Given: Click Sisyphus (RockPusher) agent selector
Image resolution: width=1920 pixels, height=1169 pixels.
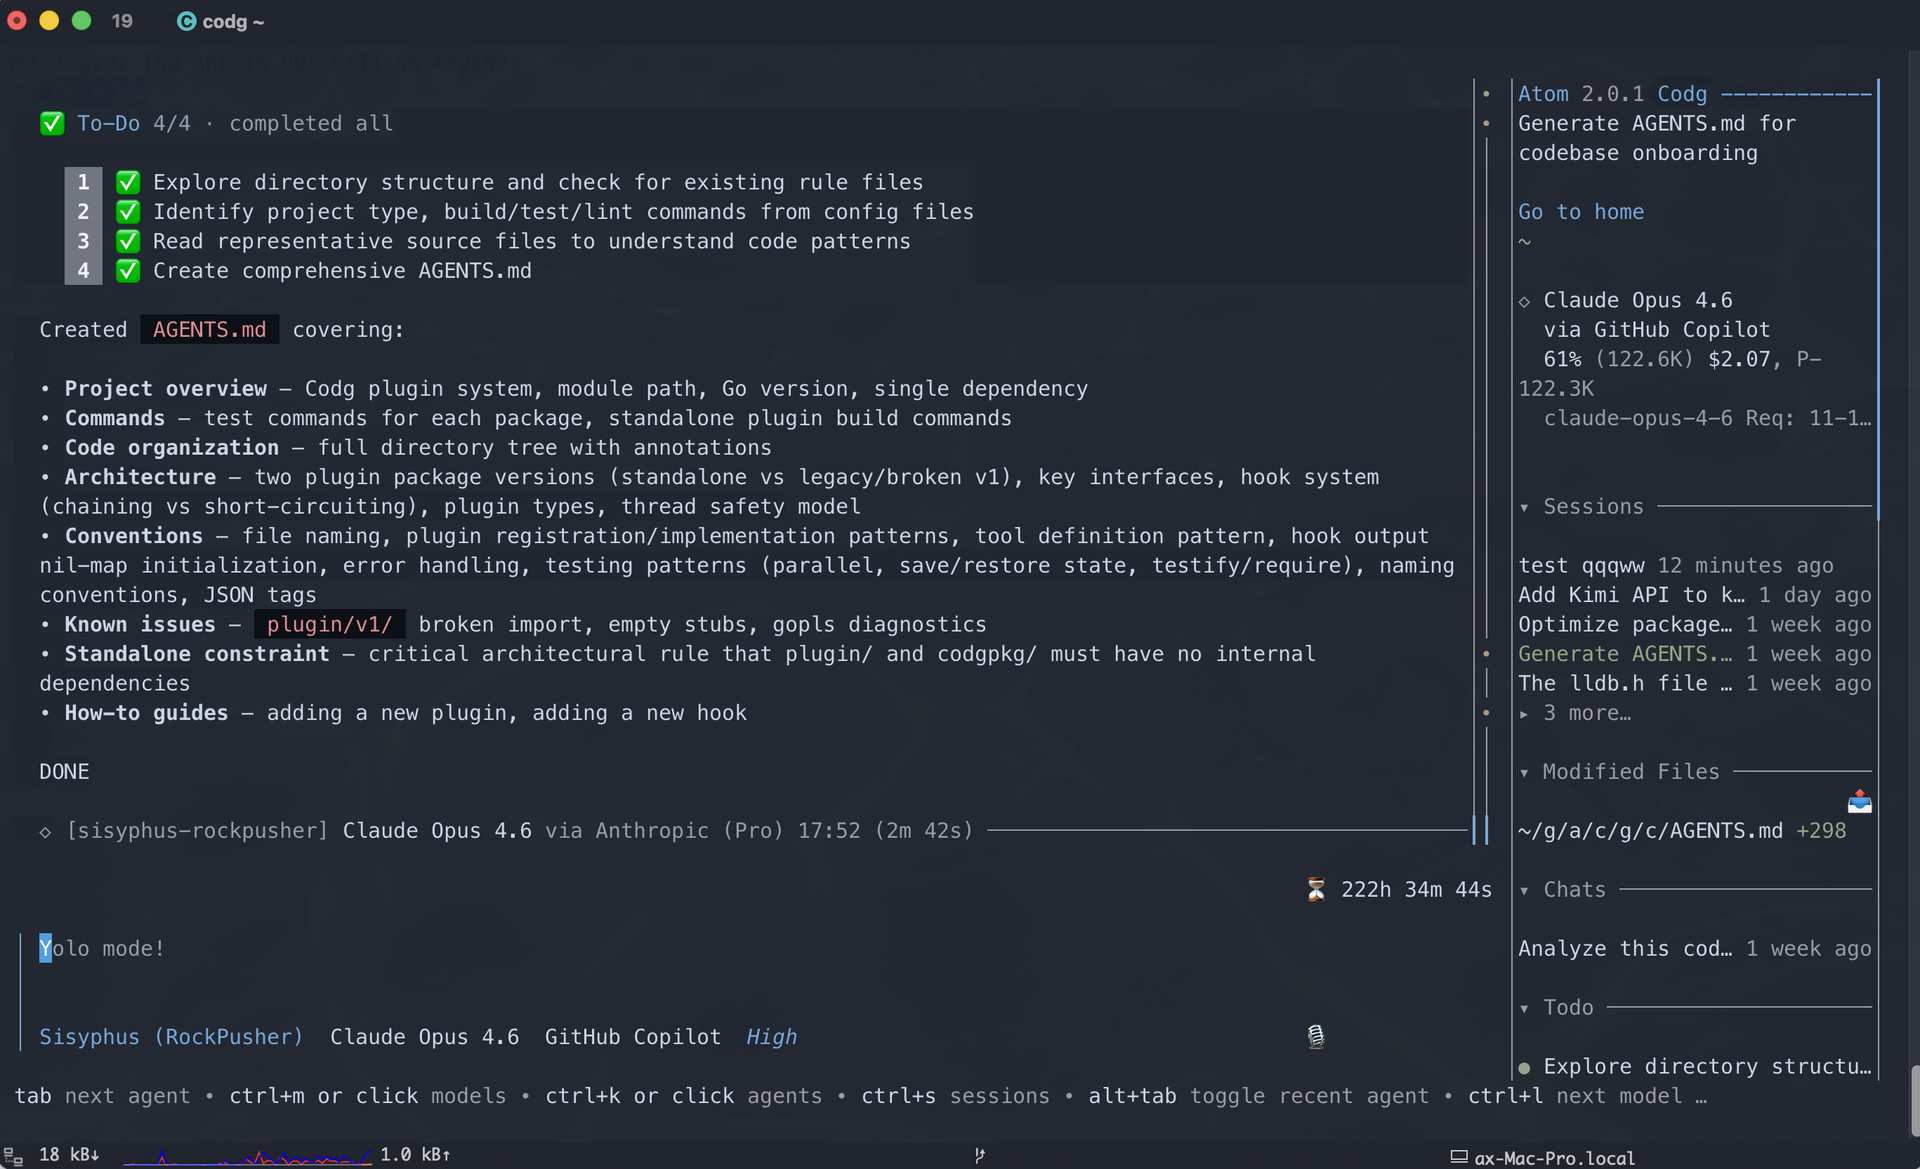Looking at the screenshot, I should tap(171, 1037).
